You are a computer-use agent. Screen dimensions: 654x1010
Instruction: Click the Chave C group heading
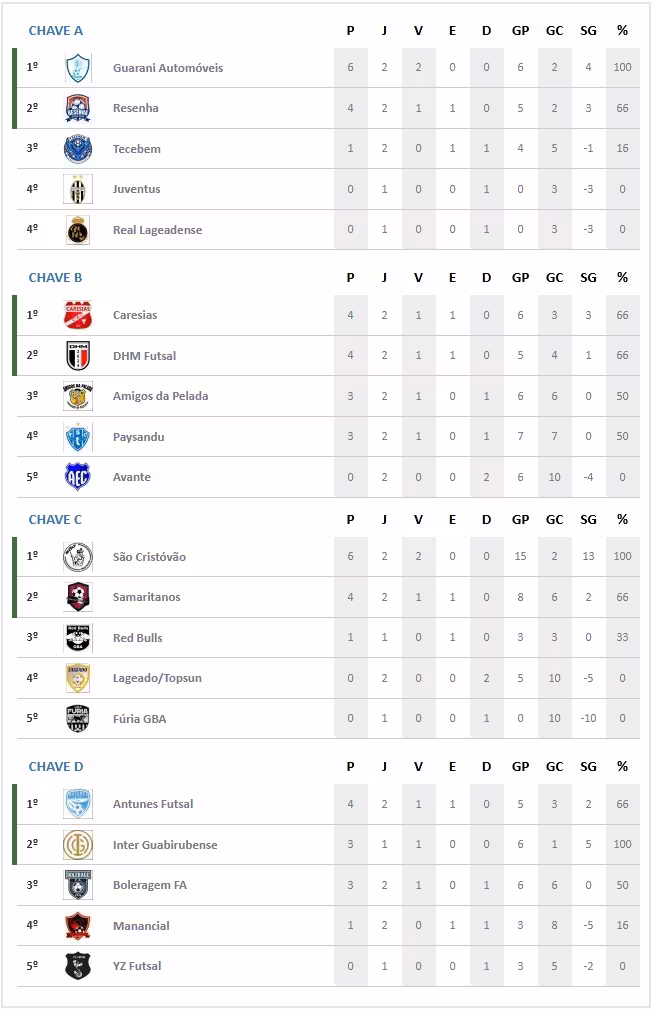(x=56, y=520)
